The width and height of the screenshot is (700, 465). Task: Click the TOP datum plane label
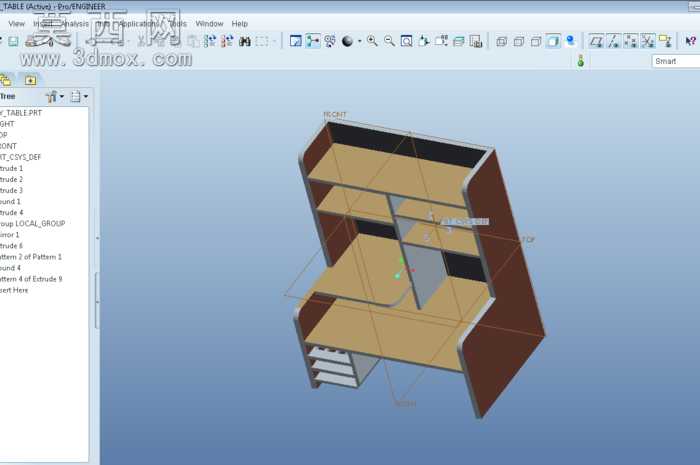coord(528,240)
